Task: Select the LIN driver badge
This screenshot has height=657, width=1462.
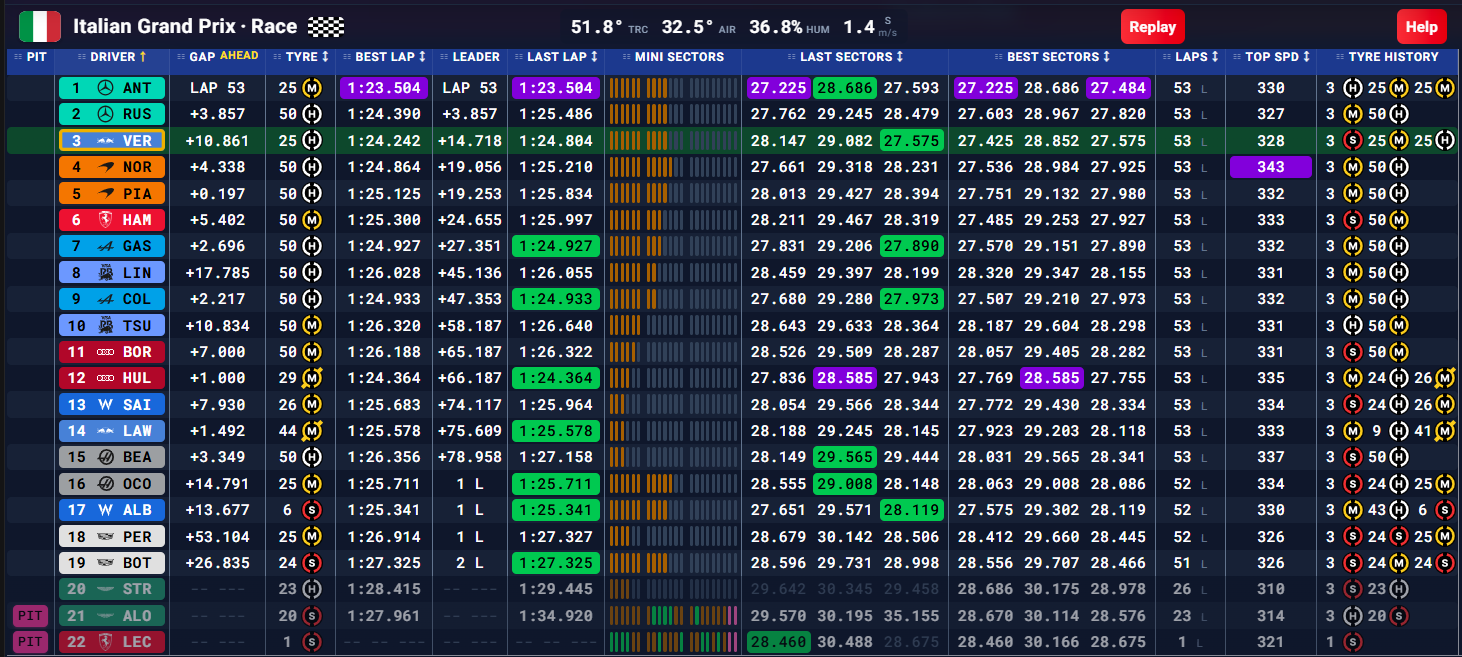Action: (x=111, y=272)
